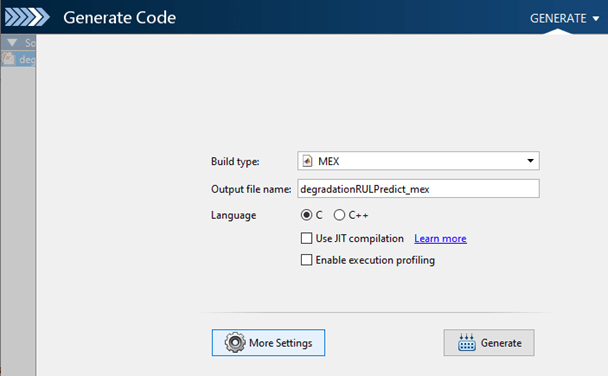Open the GENERATE workflow step menu
The width and height of the screenshot is (608, 376).
(564, 18)
